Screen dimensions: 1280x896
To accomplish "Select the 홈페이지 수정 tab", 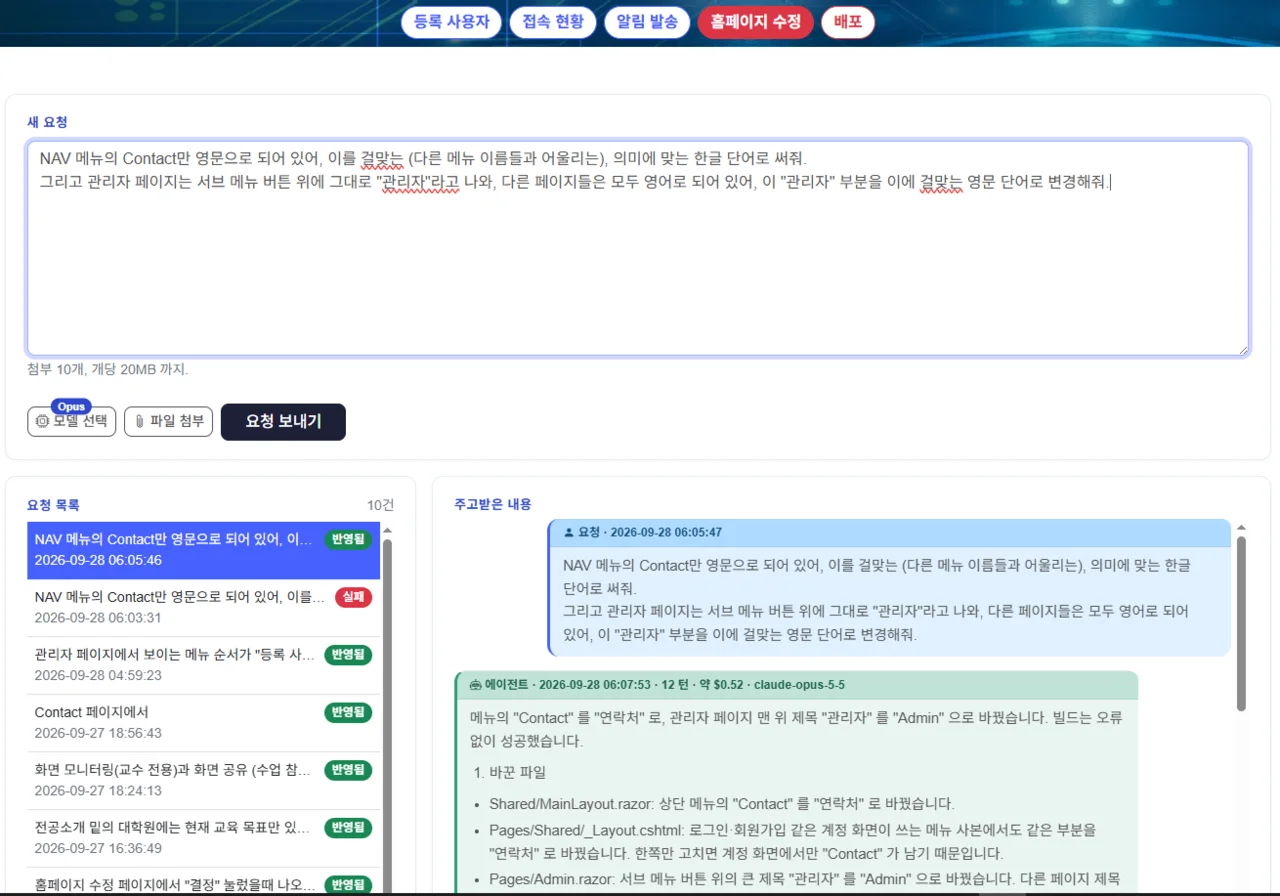I will click(756, 22).
